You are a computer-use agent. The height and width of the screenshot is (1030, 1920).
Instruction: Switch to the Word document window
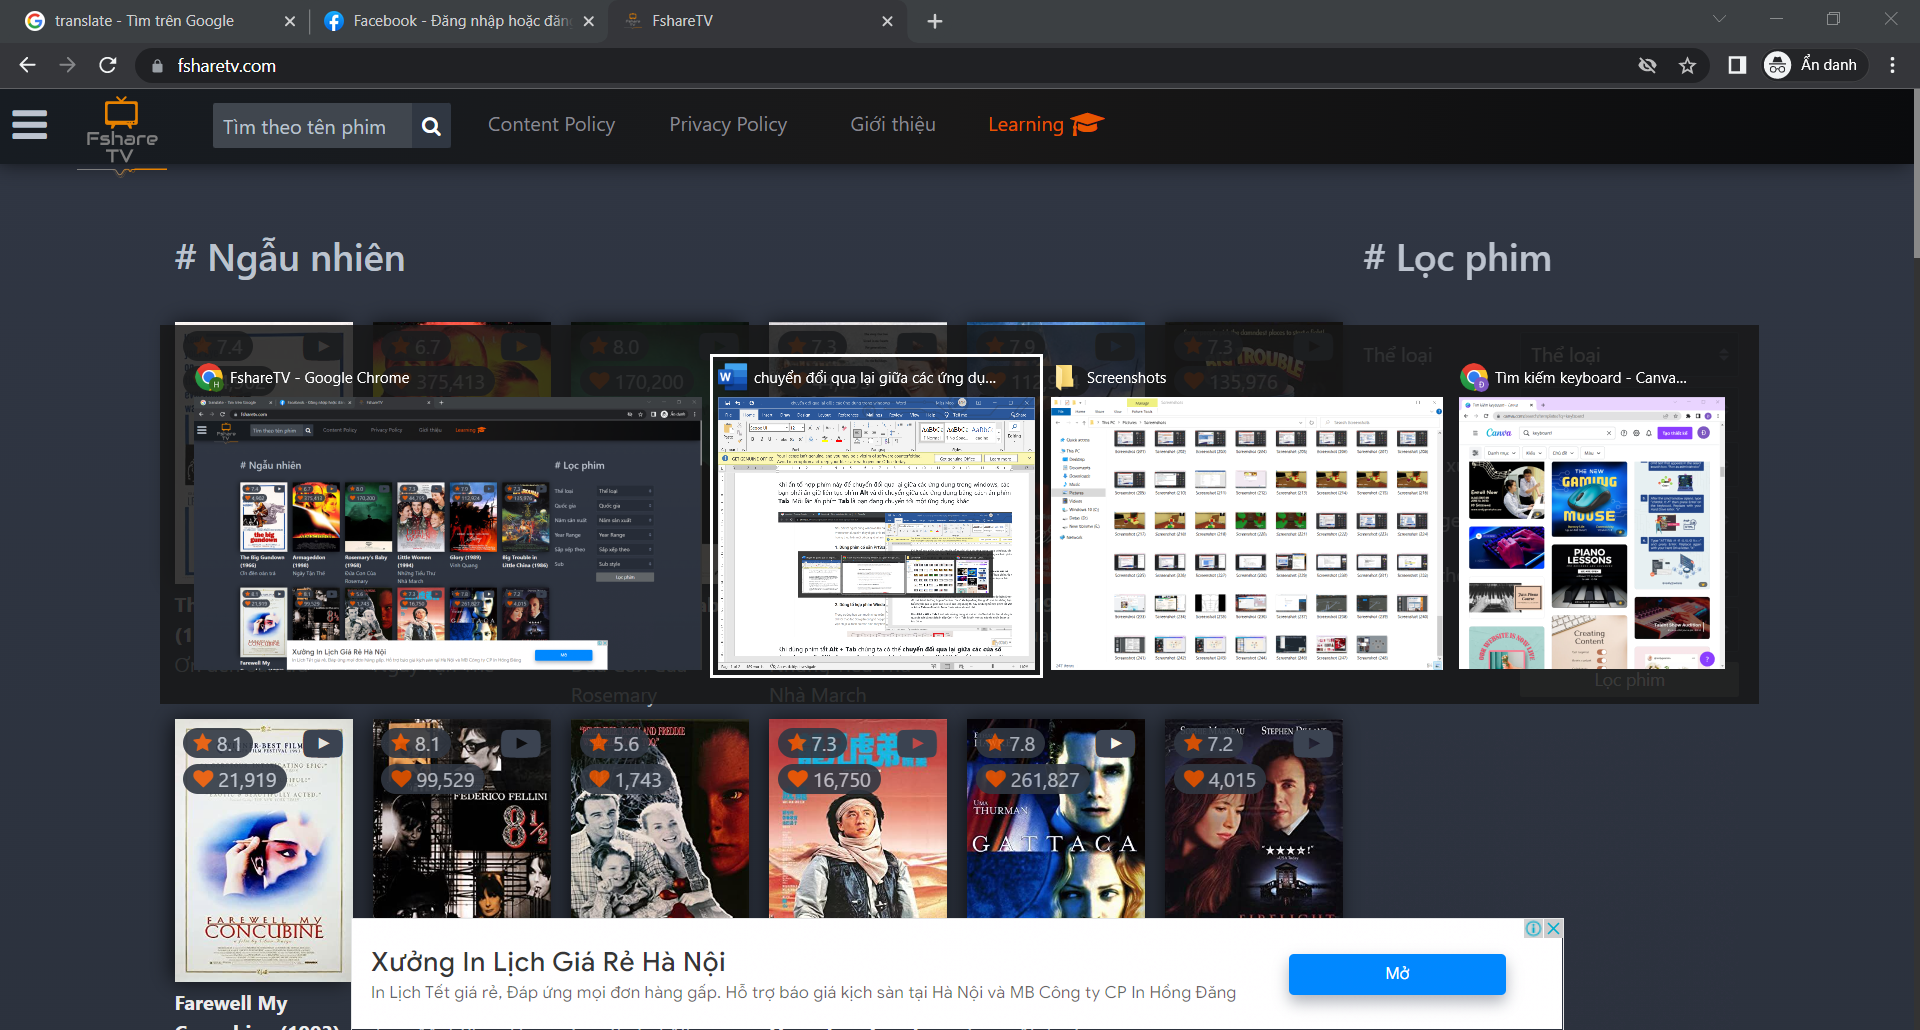(876, 517)
